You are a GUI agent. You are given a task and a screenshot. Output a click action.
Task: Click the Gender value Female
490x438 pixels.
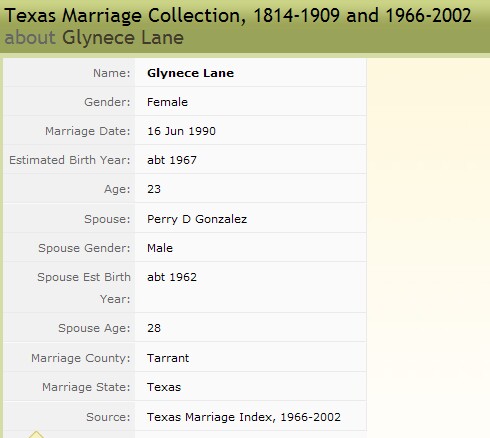point(167,102)
